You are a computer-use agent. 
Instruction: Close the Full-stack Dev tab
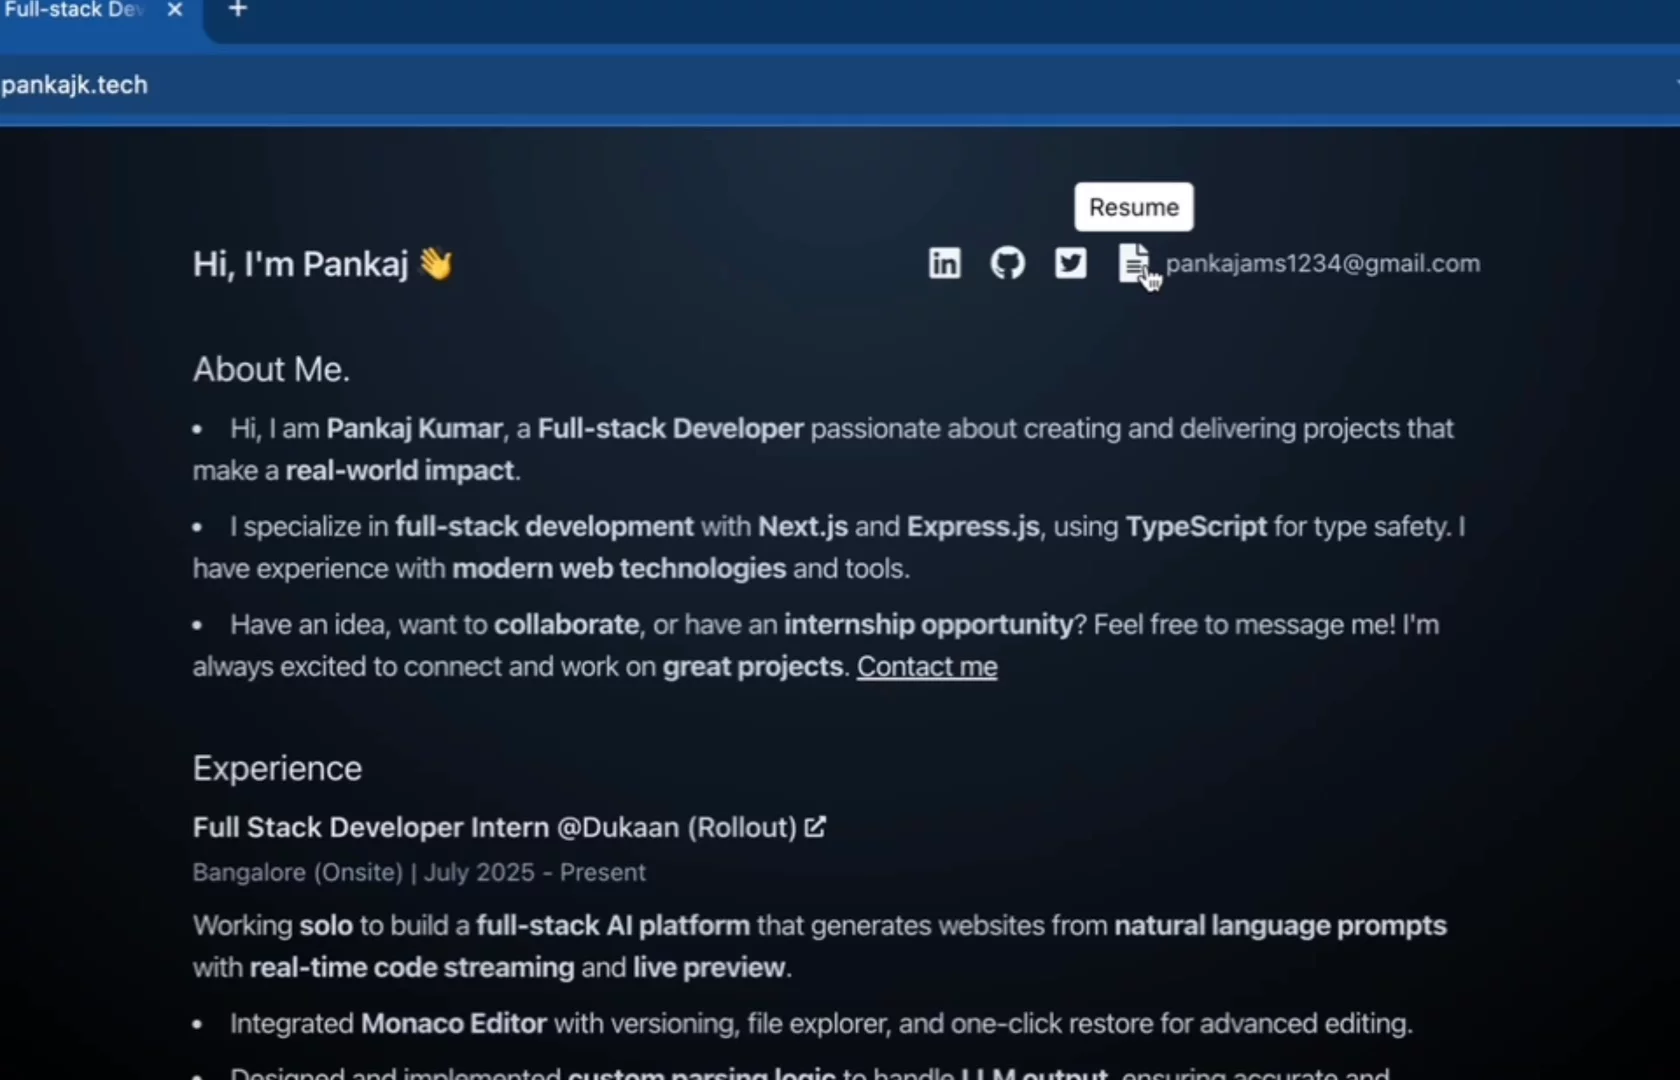[x=175, y=10]
